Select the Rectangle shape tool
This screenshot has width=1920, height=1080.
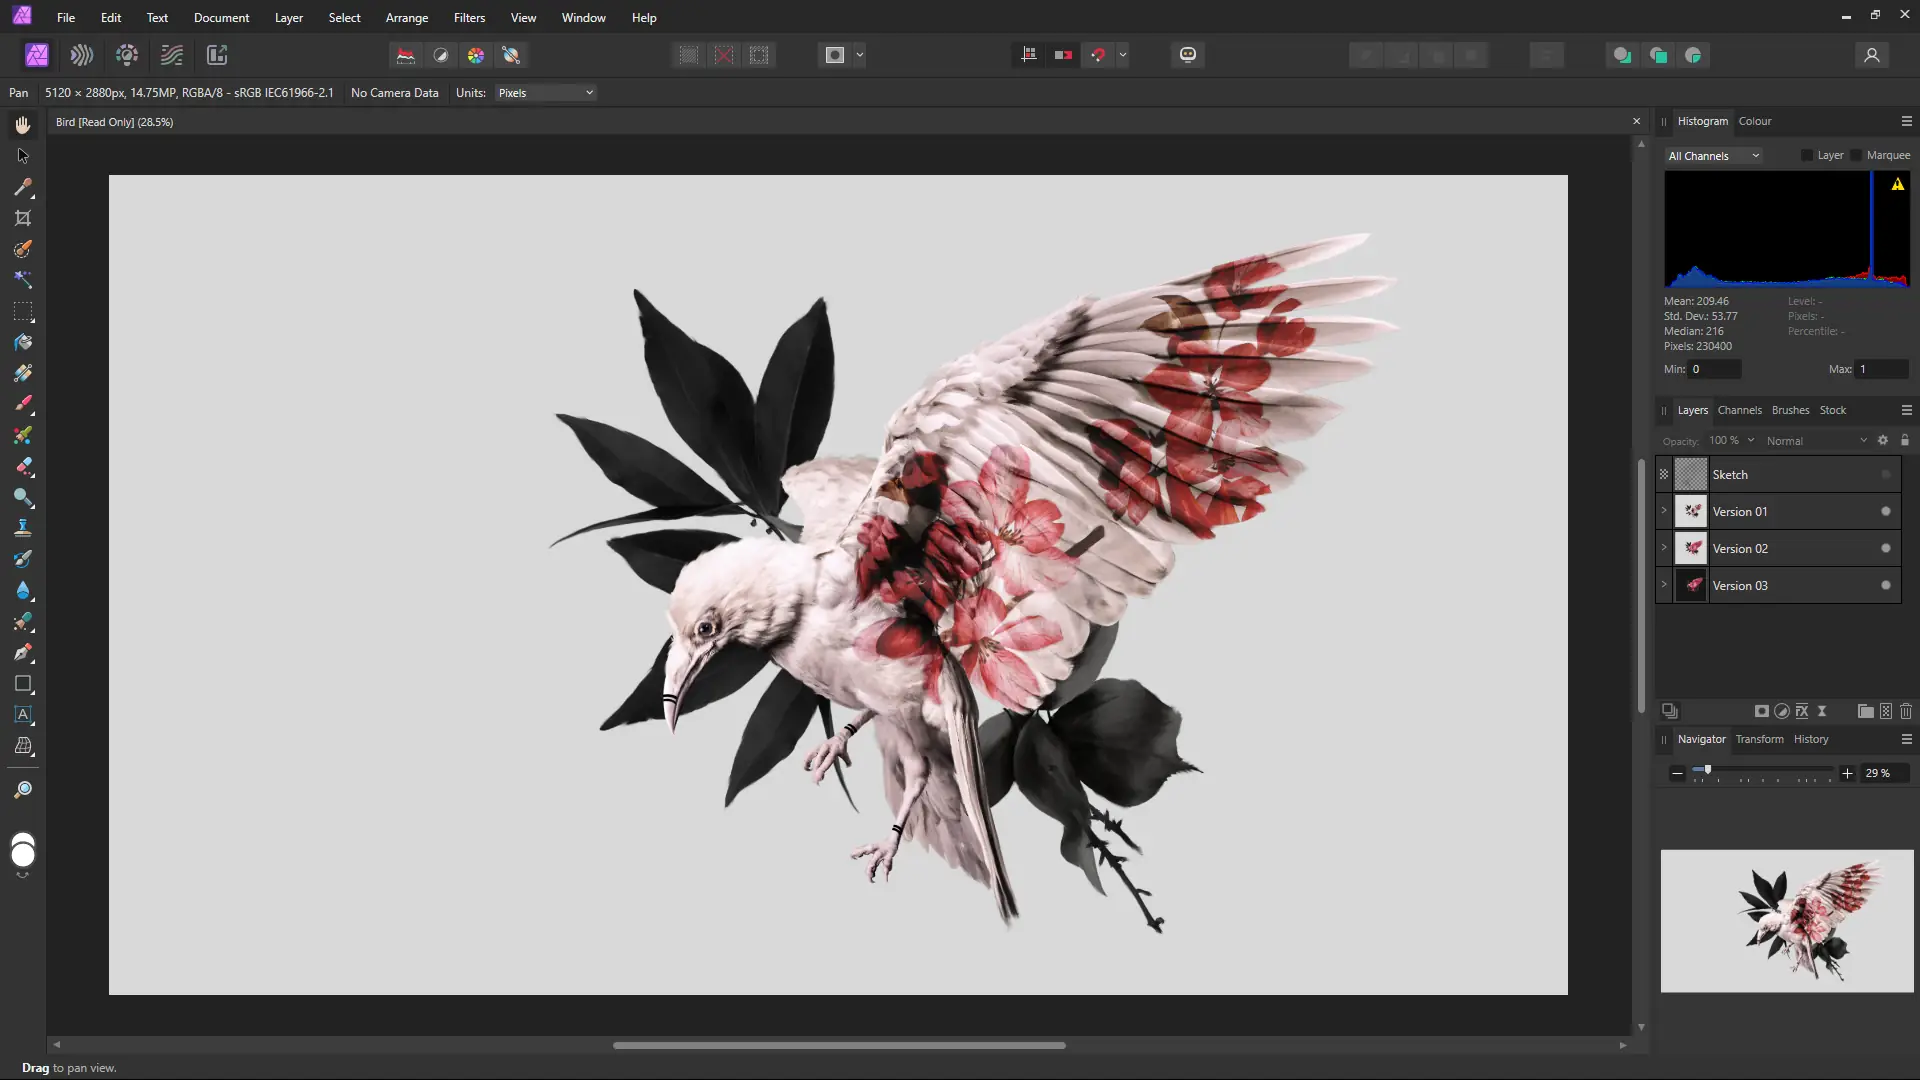[x=23, y=684]
